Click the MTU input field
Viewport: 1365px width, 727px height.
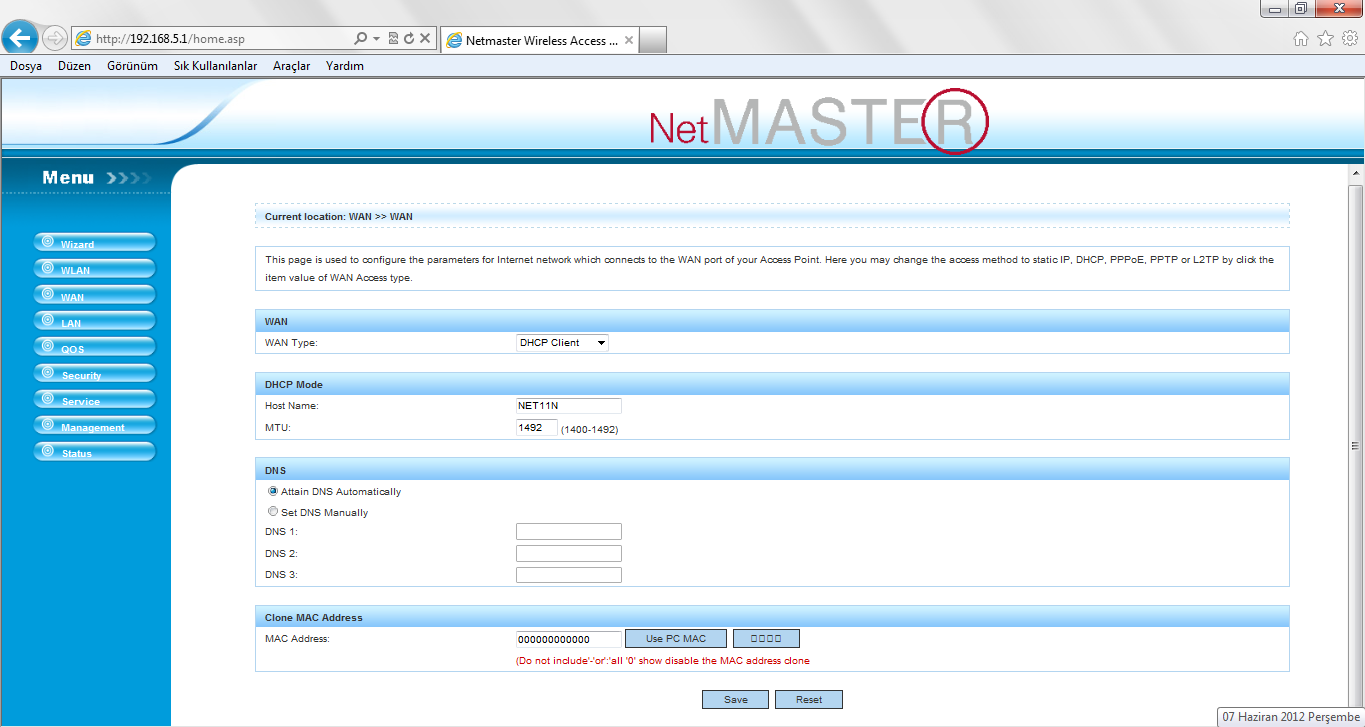pos(536,427)
